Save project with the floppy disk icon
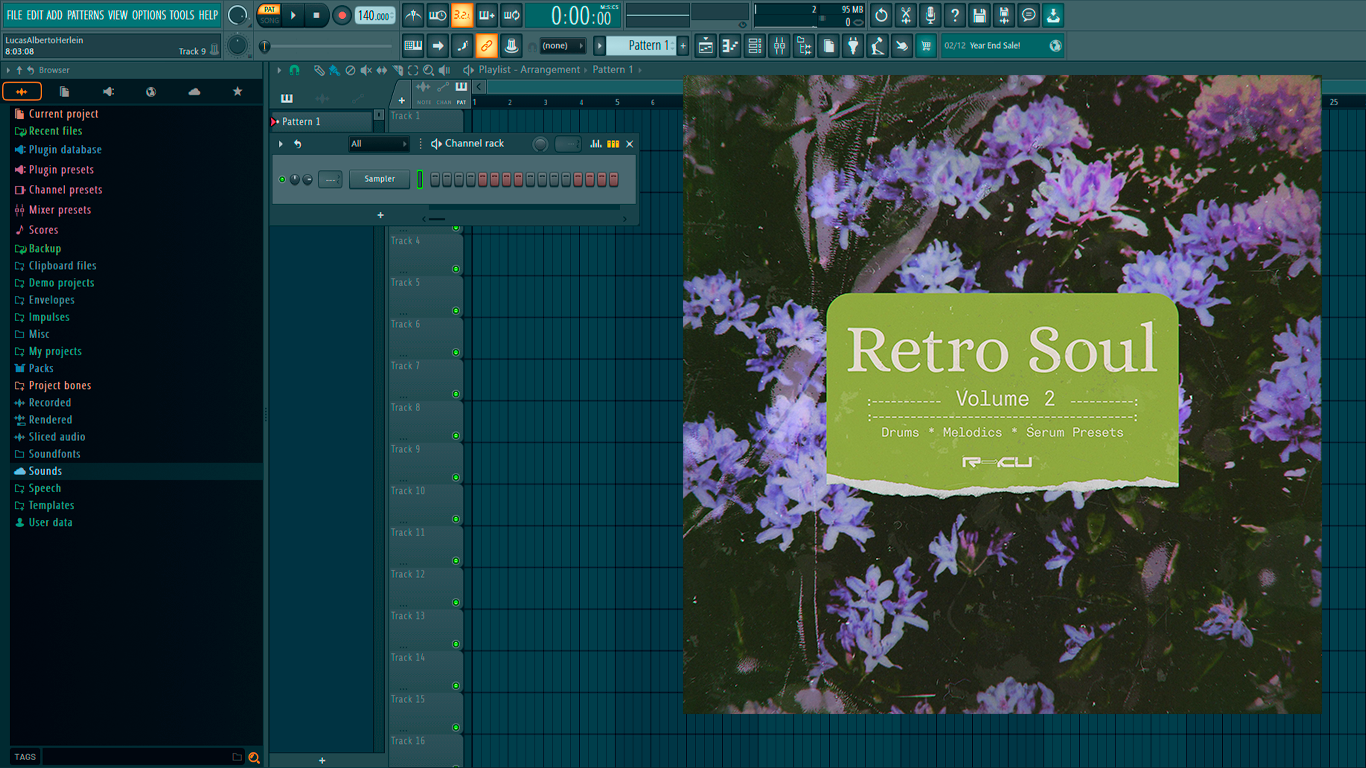 pyautogui.click(x=979, y=15)
